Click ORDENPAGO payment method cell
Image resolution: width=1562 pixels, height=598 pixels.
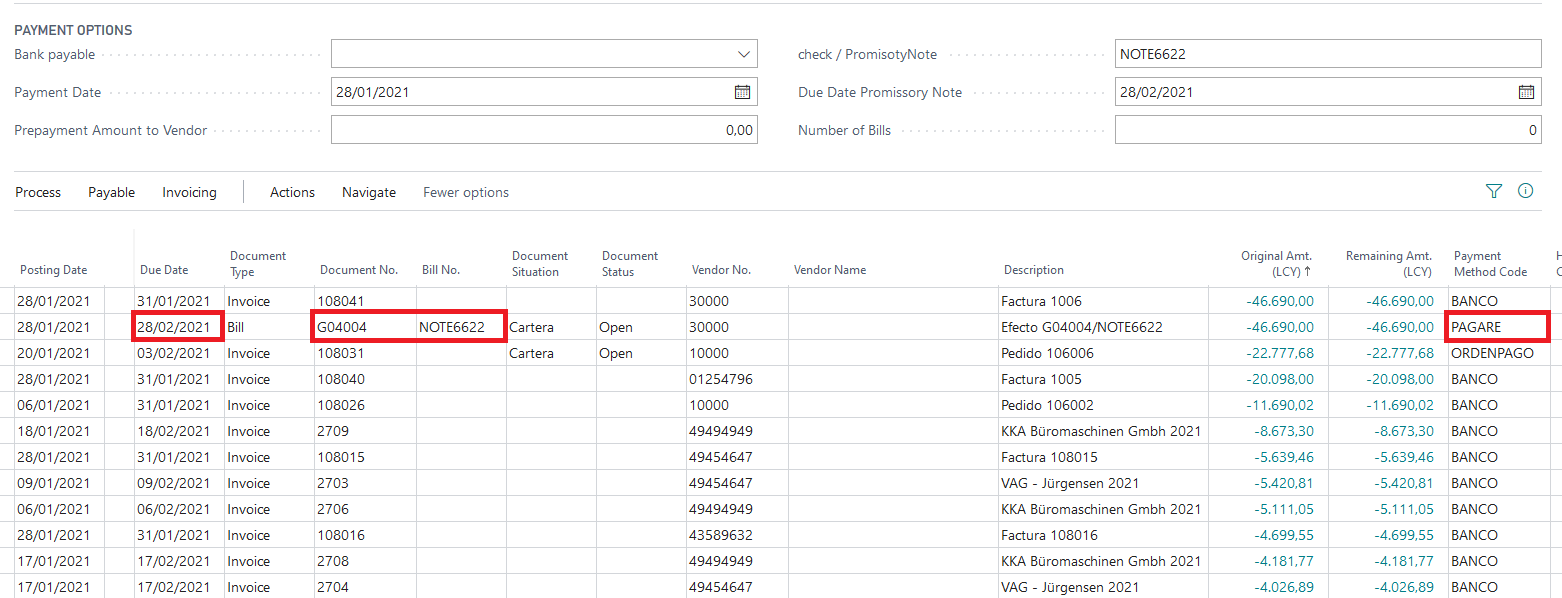coord(1492,353)
